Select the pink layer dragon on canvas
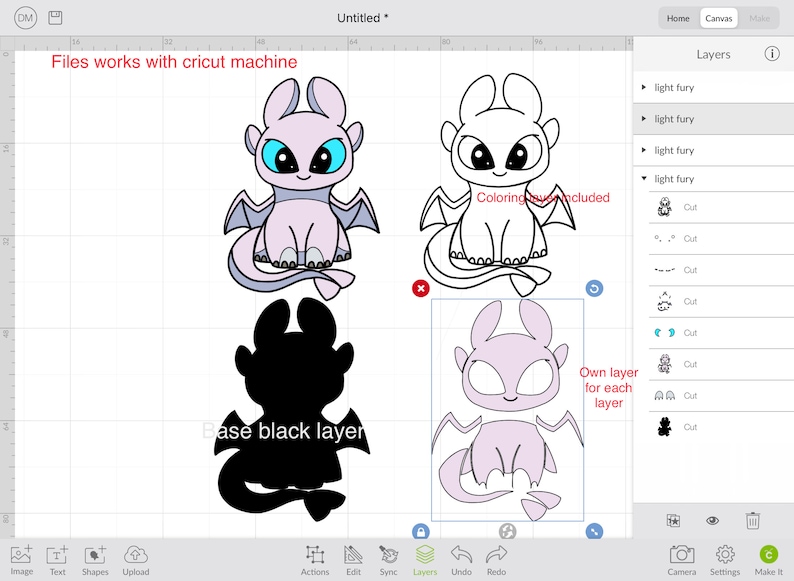 coord(507,410)
